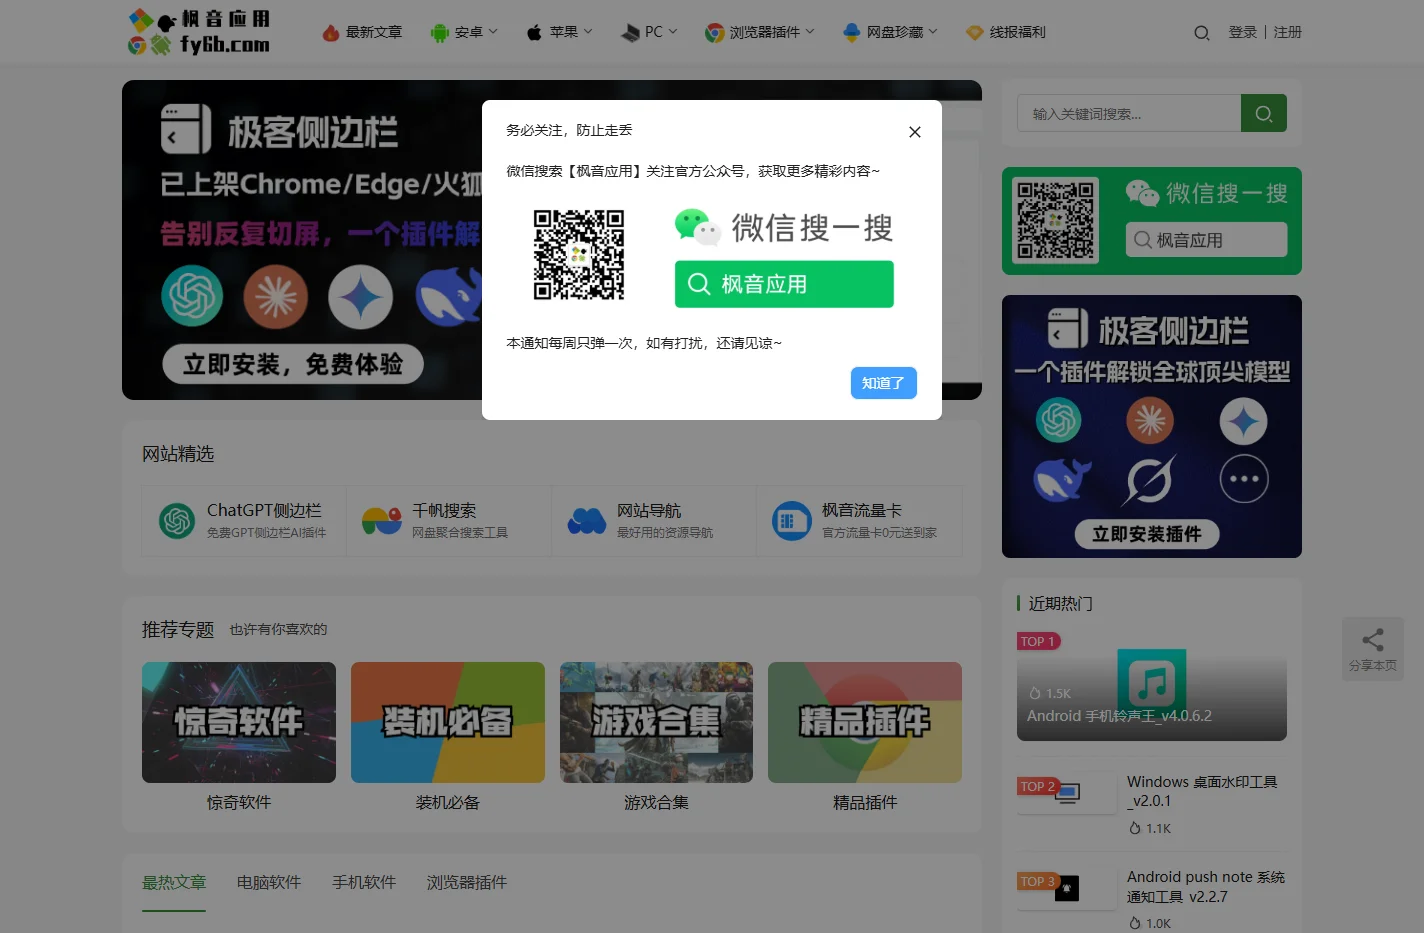Screen dimensions: 1424x933
Task: Open the fy6b.com site logo
Action: [x=199, y=32]
